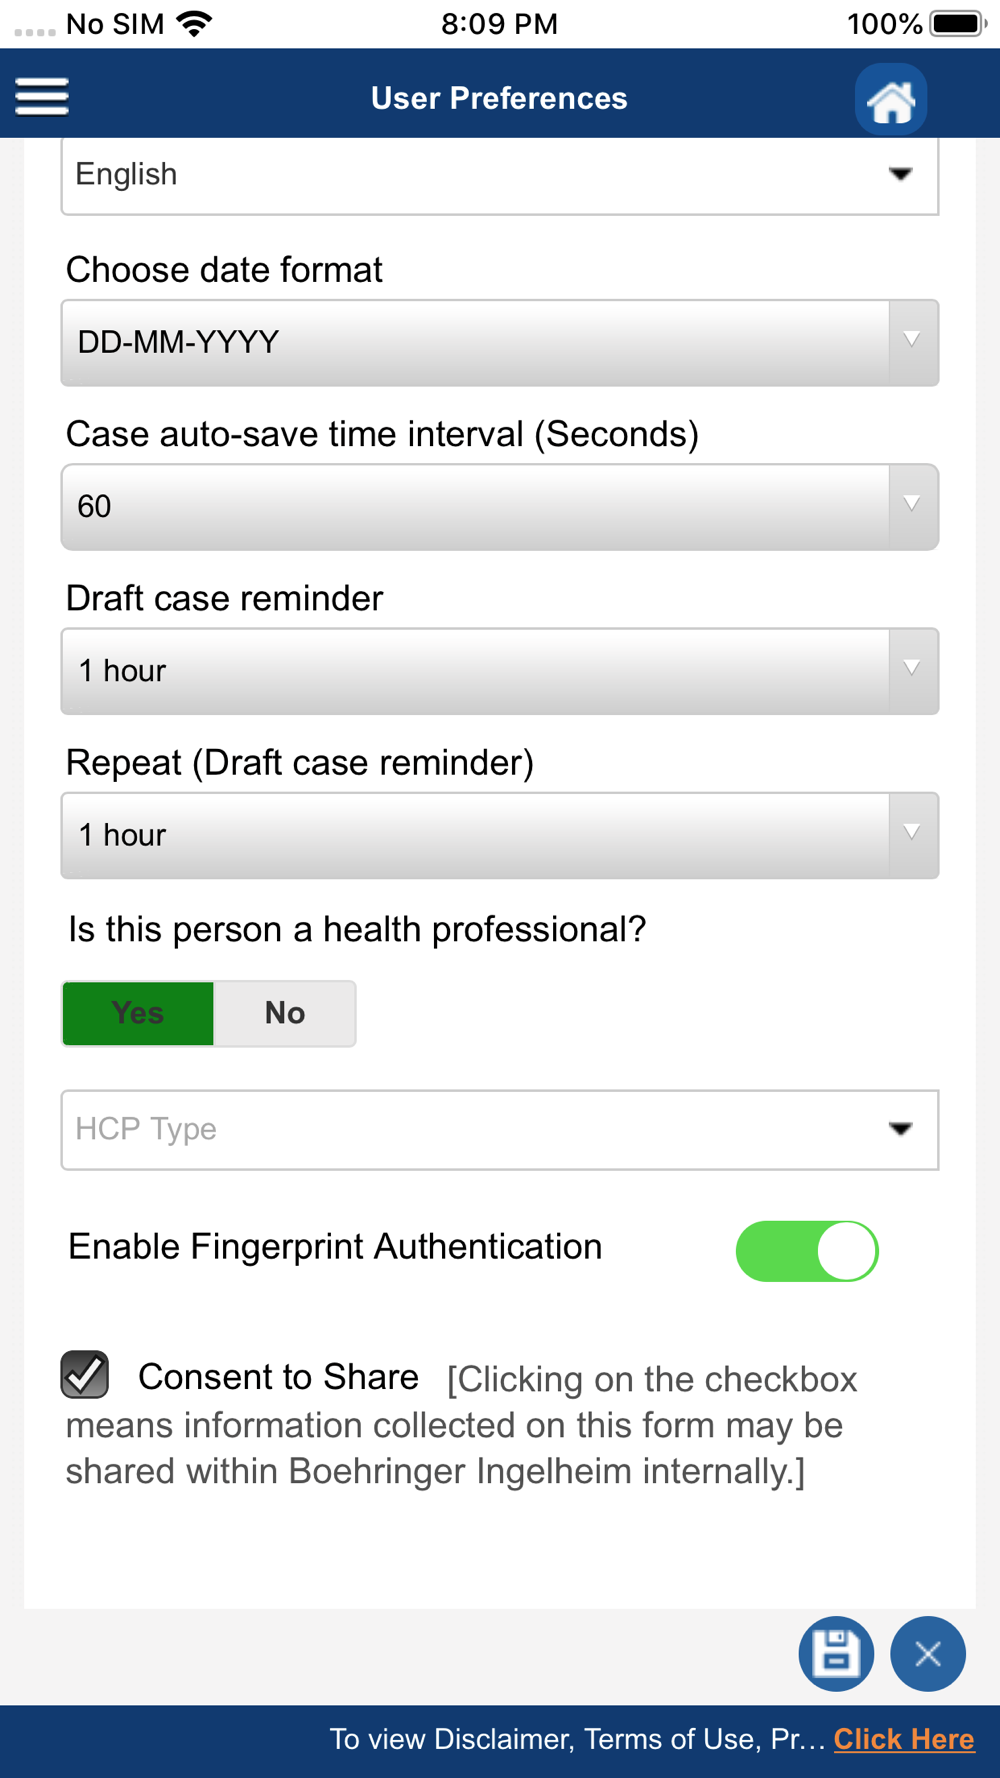Open the hamburger menu
Viewport: 1000px width, 1778px height.
point(42,97)
